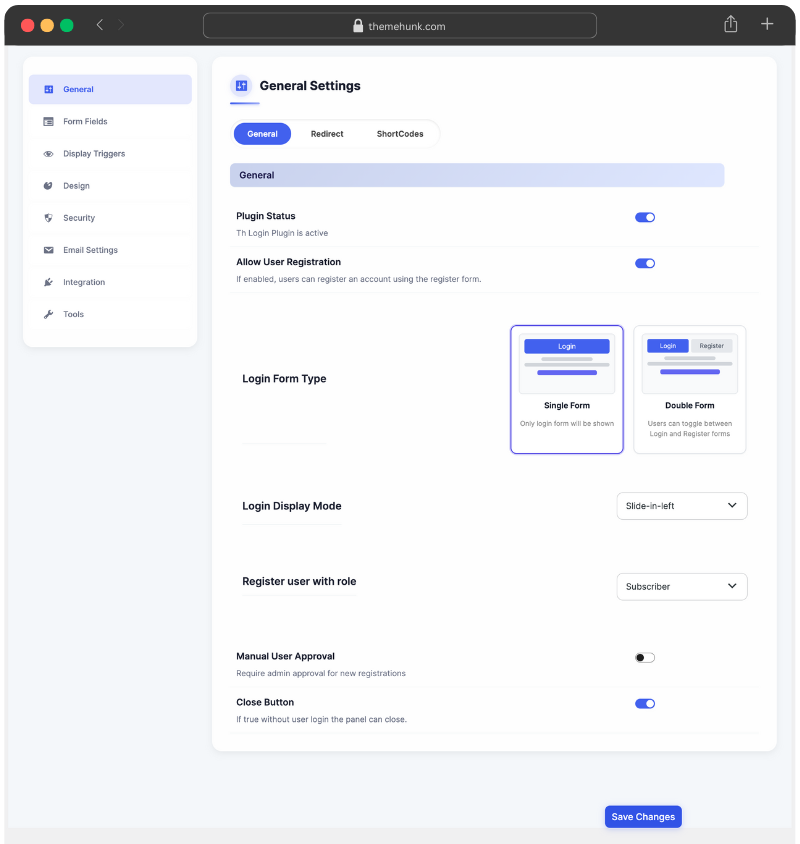
Task: Open the Form Fields settings icon
Action: click(x=48, y=121)
